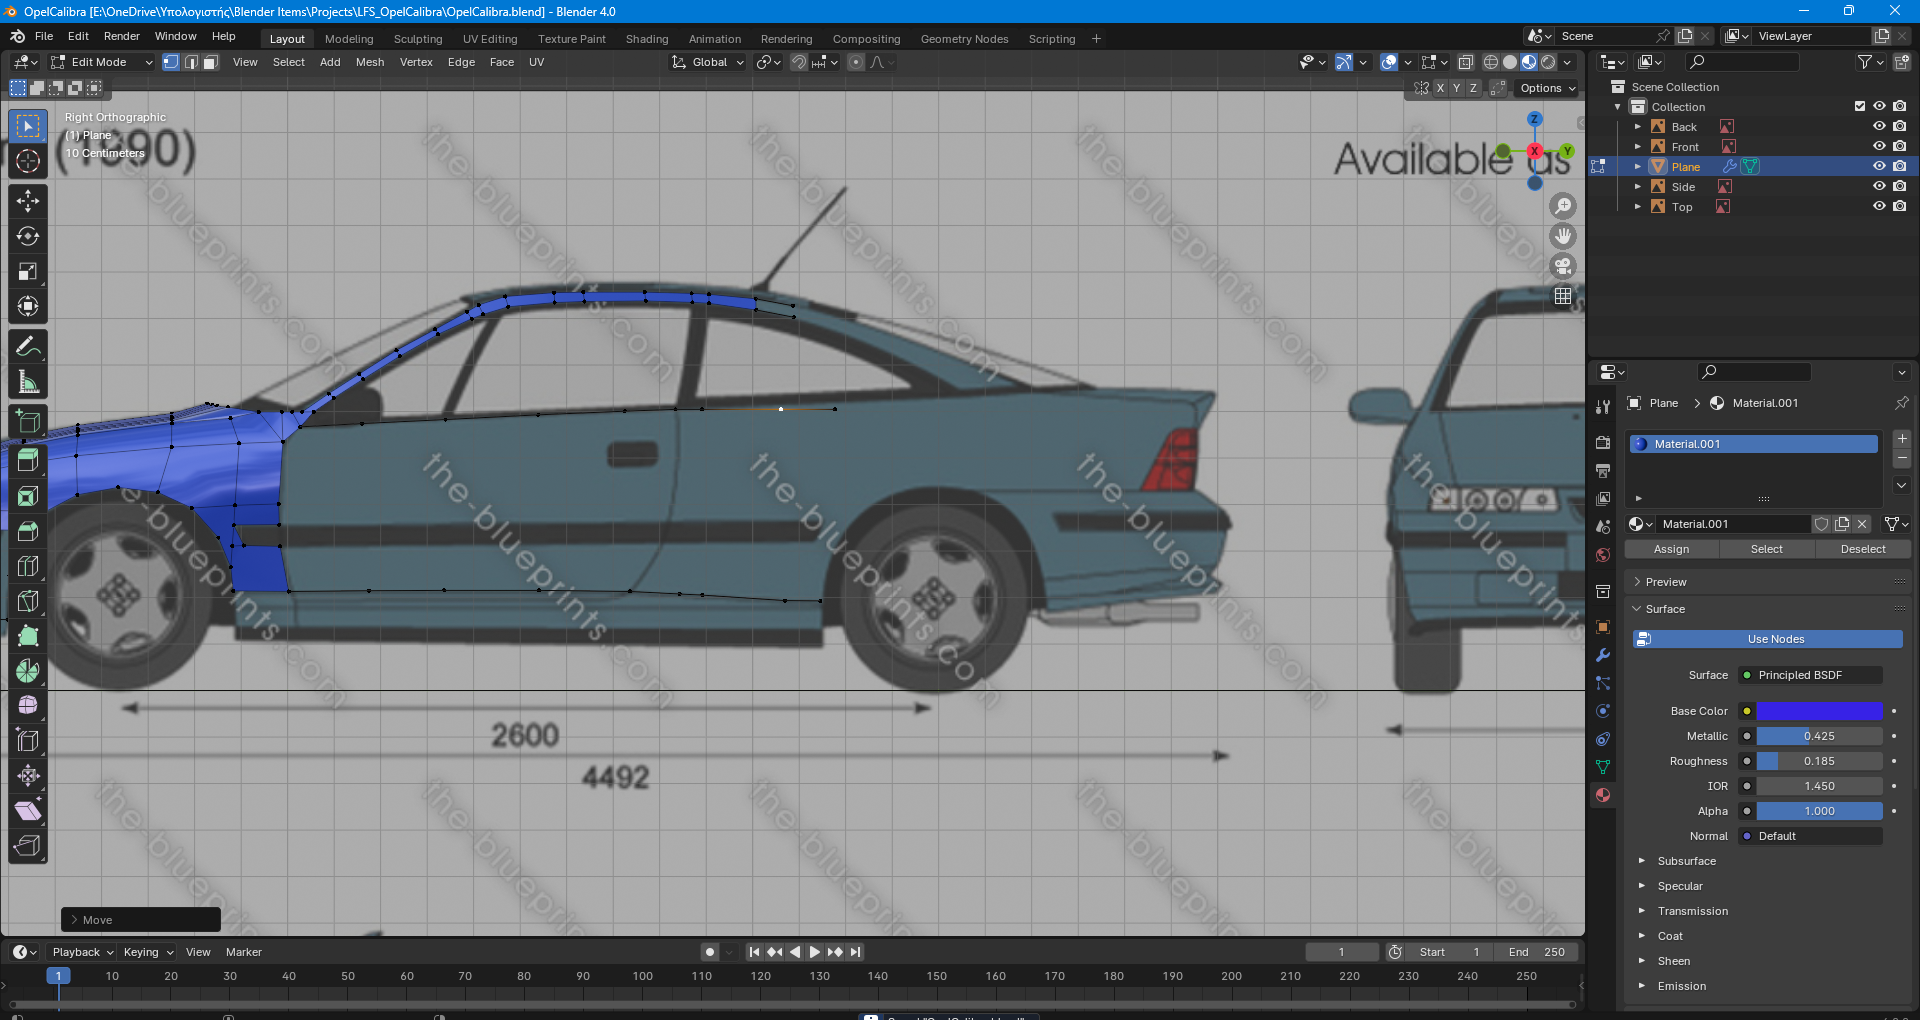
Task: Expand the Transmission panel
Action: 1692,911
